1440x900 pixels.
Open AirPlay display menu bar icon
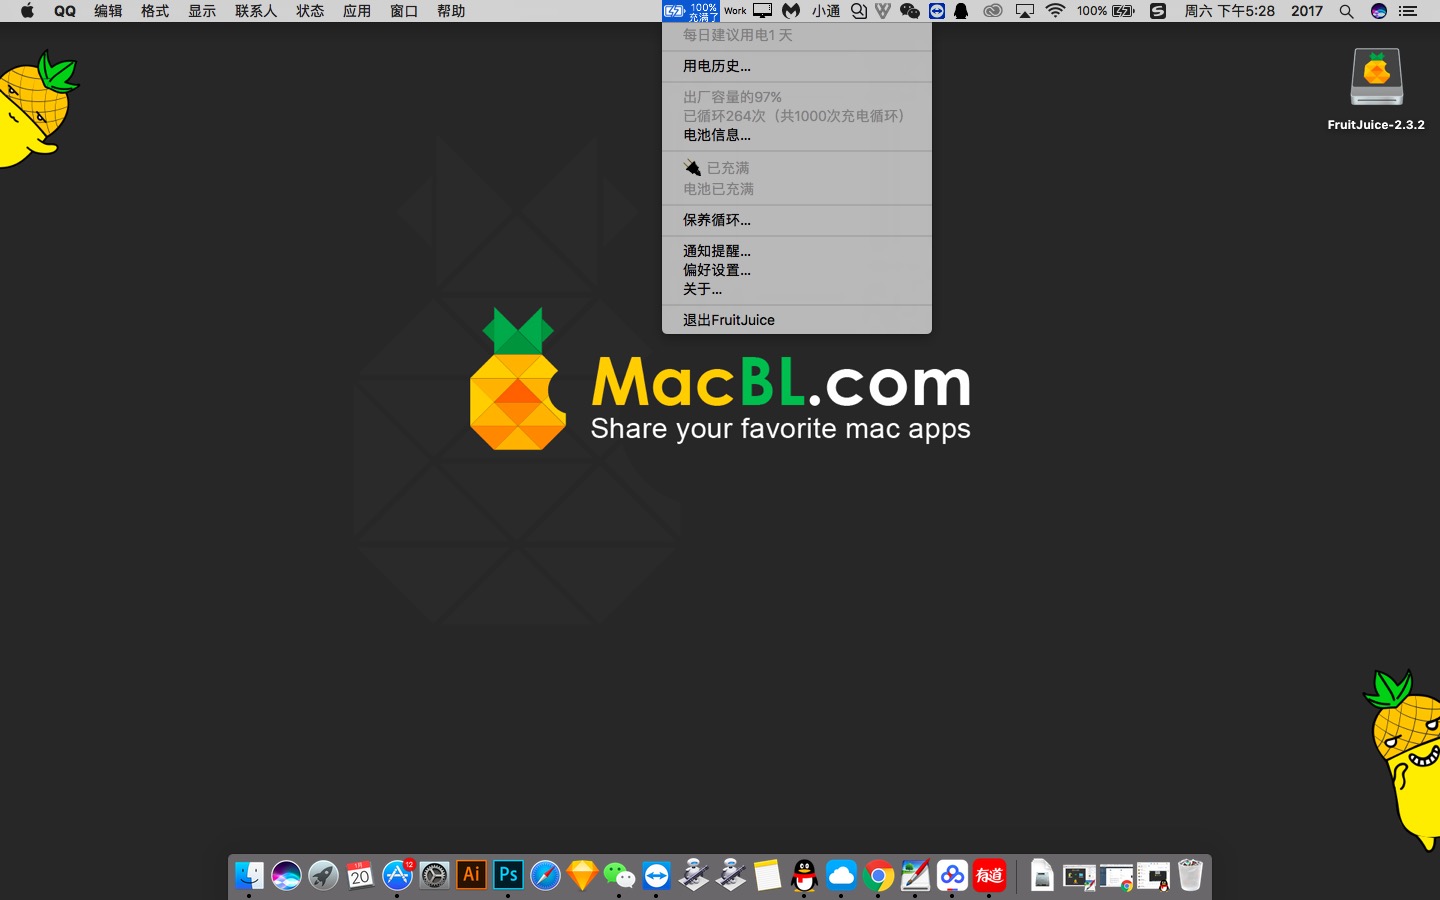1025,11
